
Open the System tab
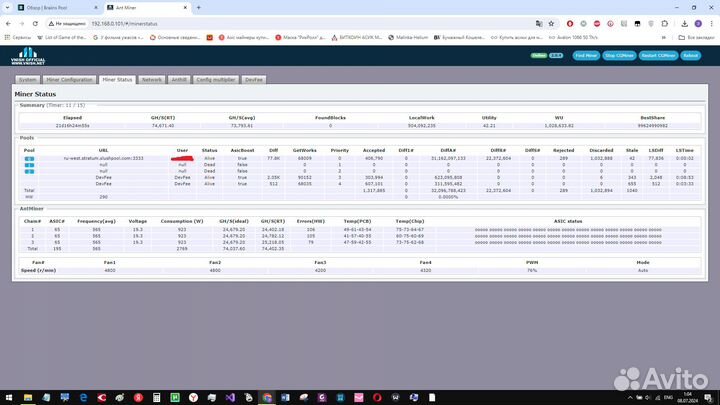tap(28, 80)
